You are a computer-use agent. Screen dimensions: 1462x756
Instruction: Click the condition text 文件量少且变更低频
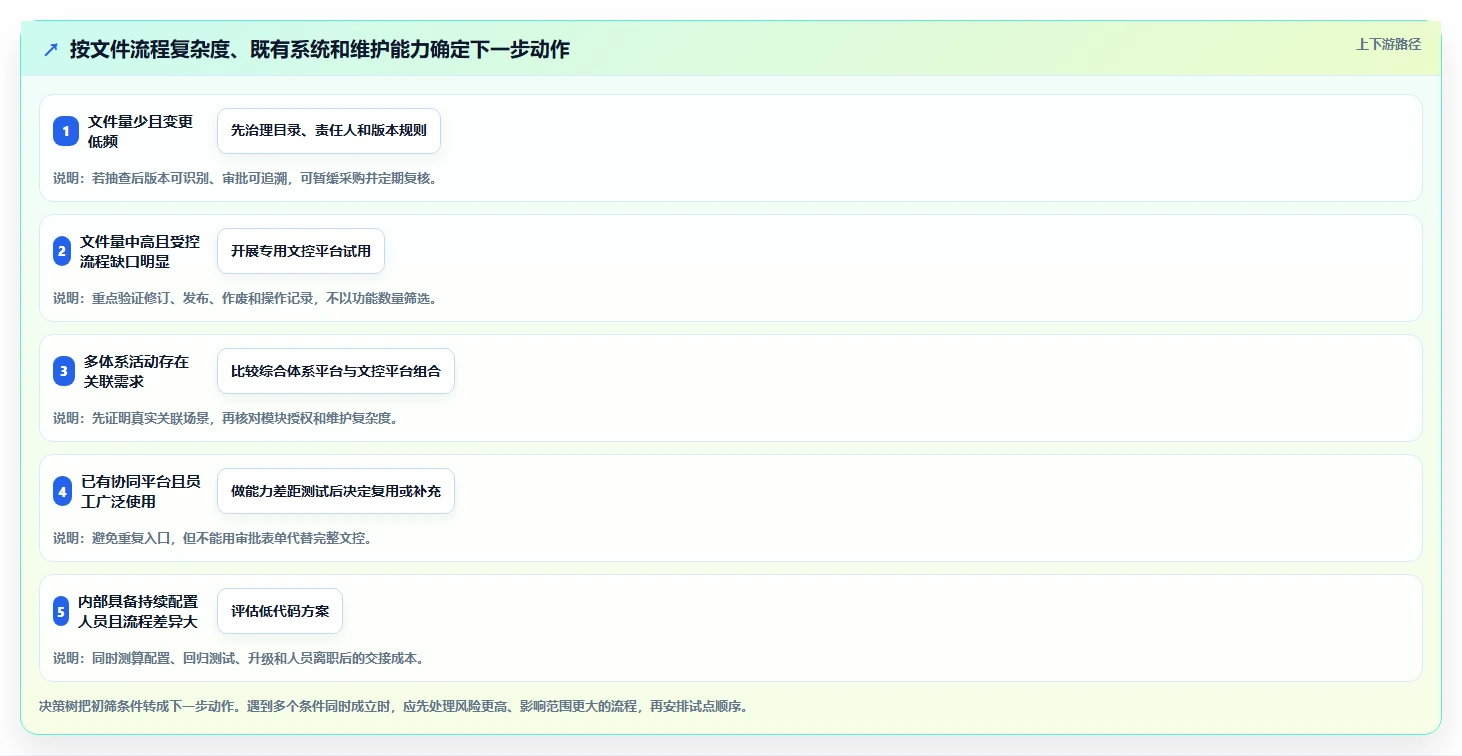click(x=140, y=131)
